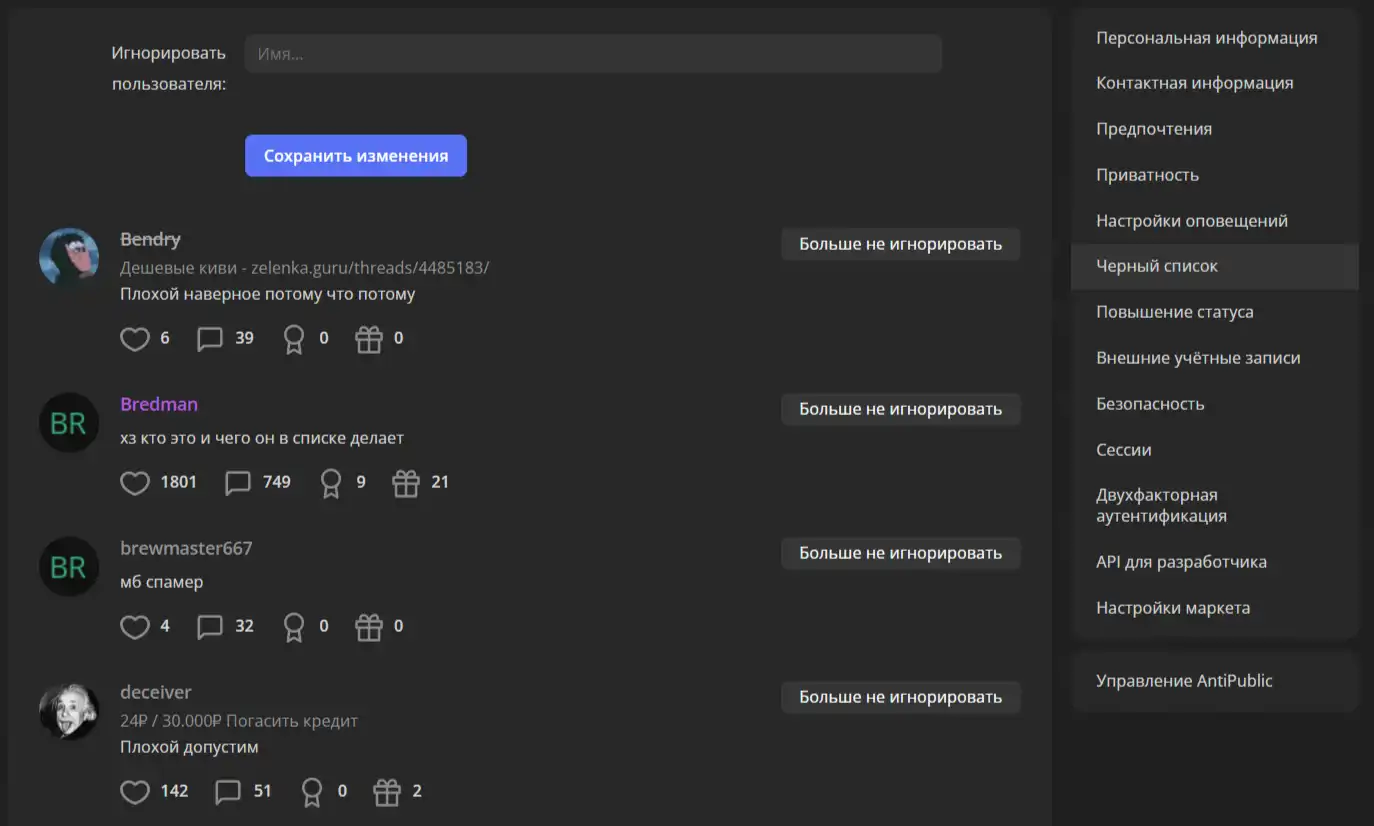Open Bredman's profile via username link
This screenshot has height=826, width=1374.
tap(159, 404)
